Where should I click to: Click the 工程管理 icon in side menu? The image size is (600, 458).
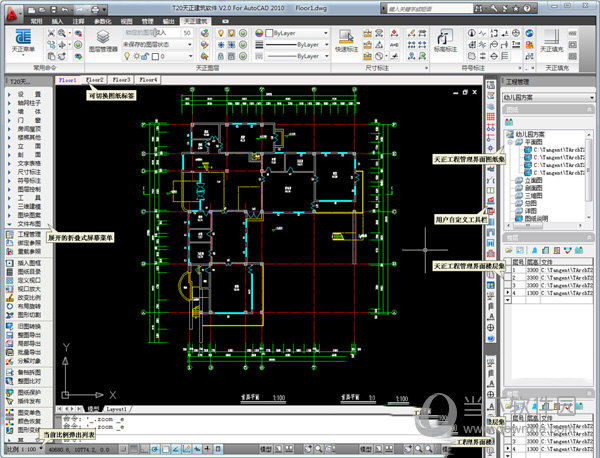tap(10, 234)
